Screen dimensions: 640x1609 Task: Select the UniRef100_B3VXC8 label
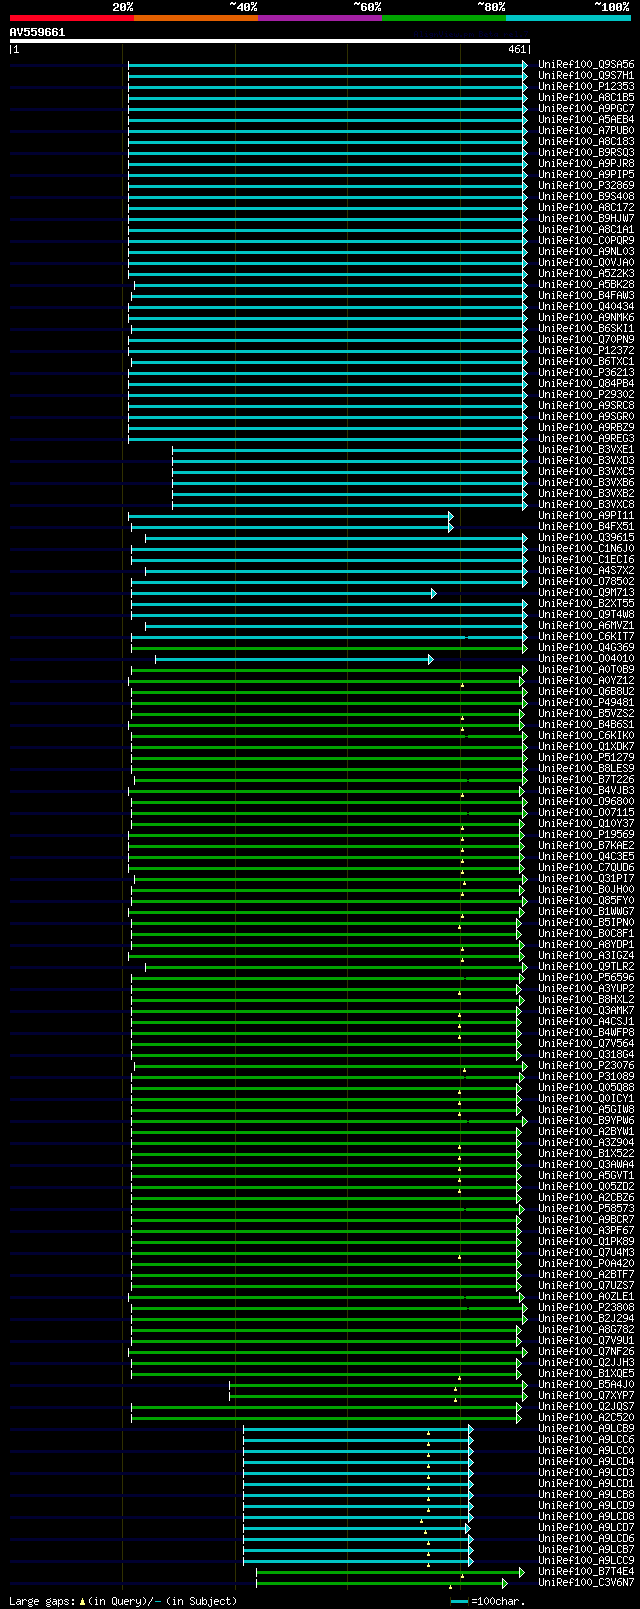tap(586, 504)
